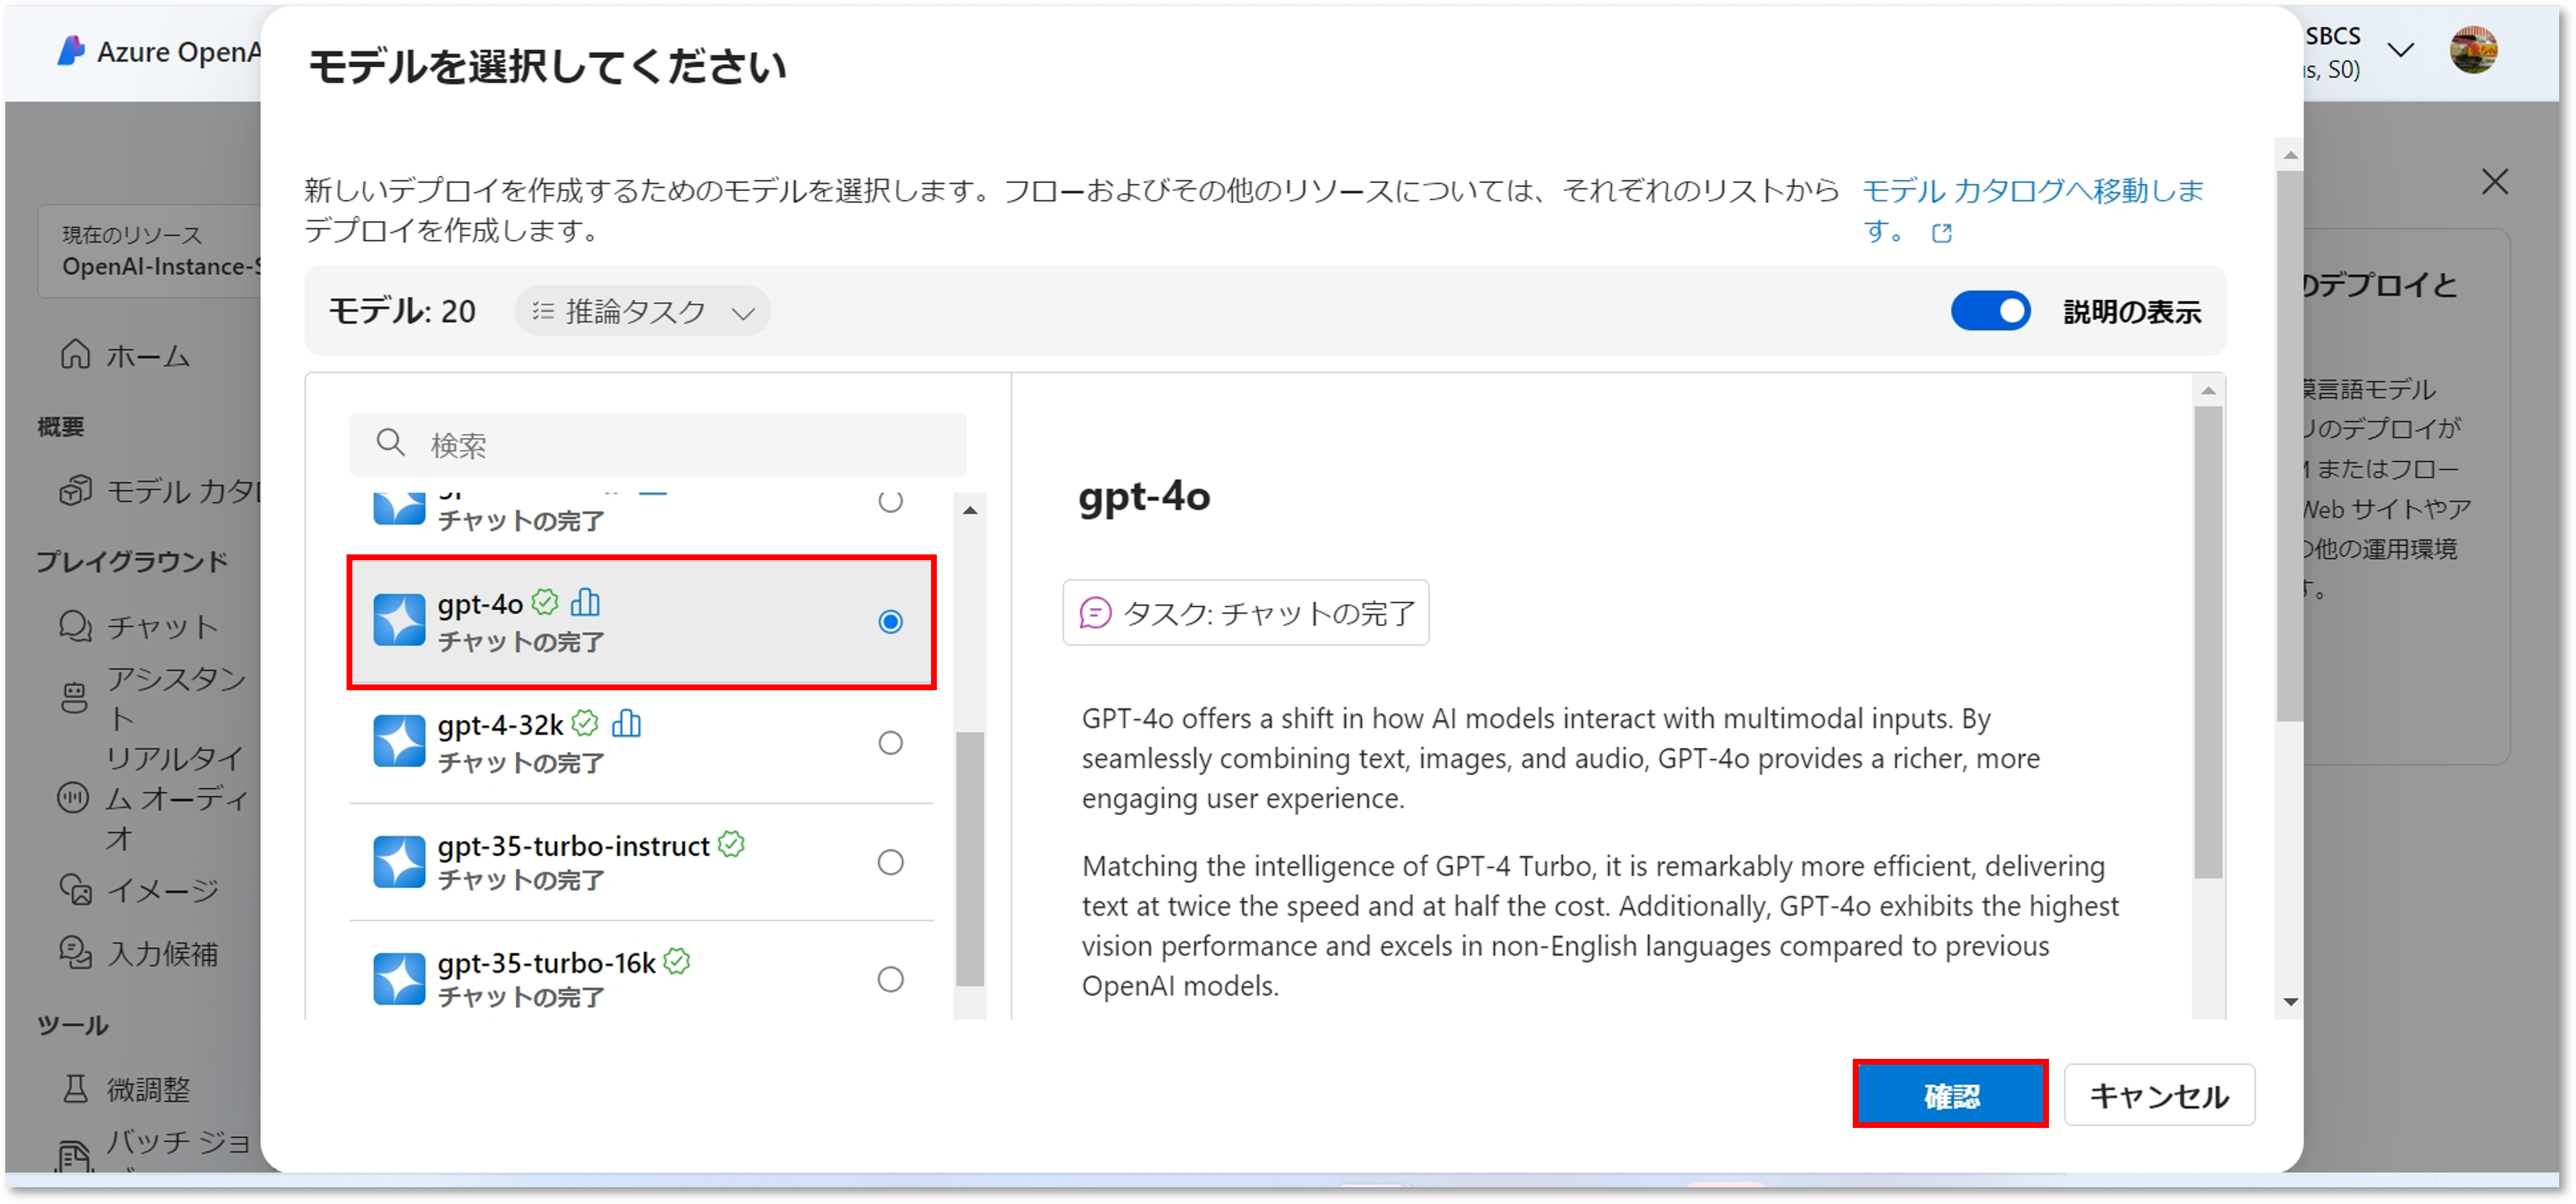This screenshot has width=2576, height=1204.
Task: Toggle the 説明の表示 switch
Action: (x=1989, y=311)
